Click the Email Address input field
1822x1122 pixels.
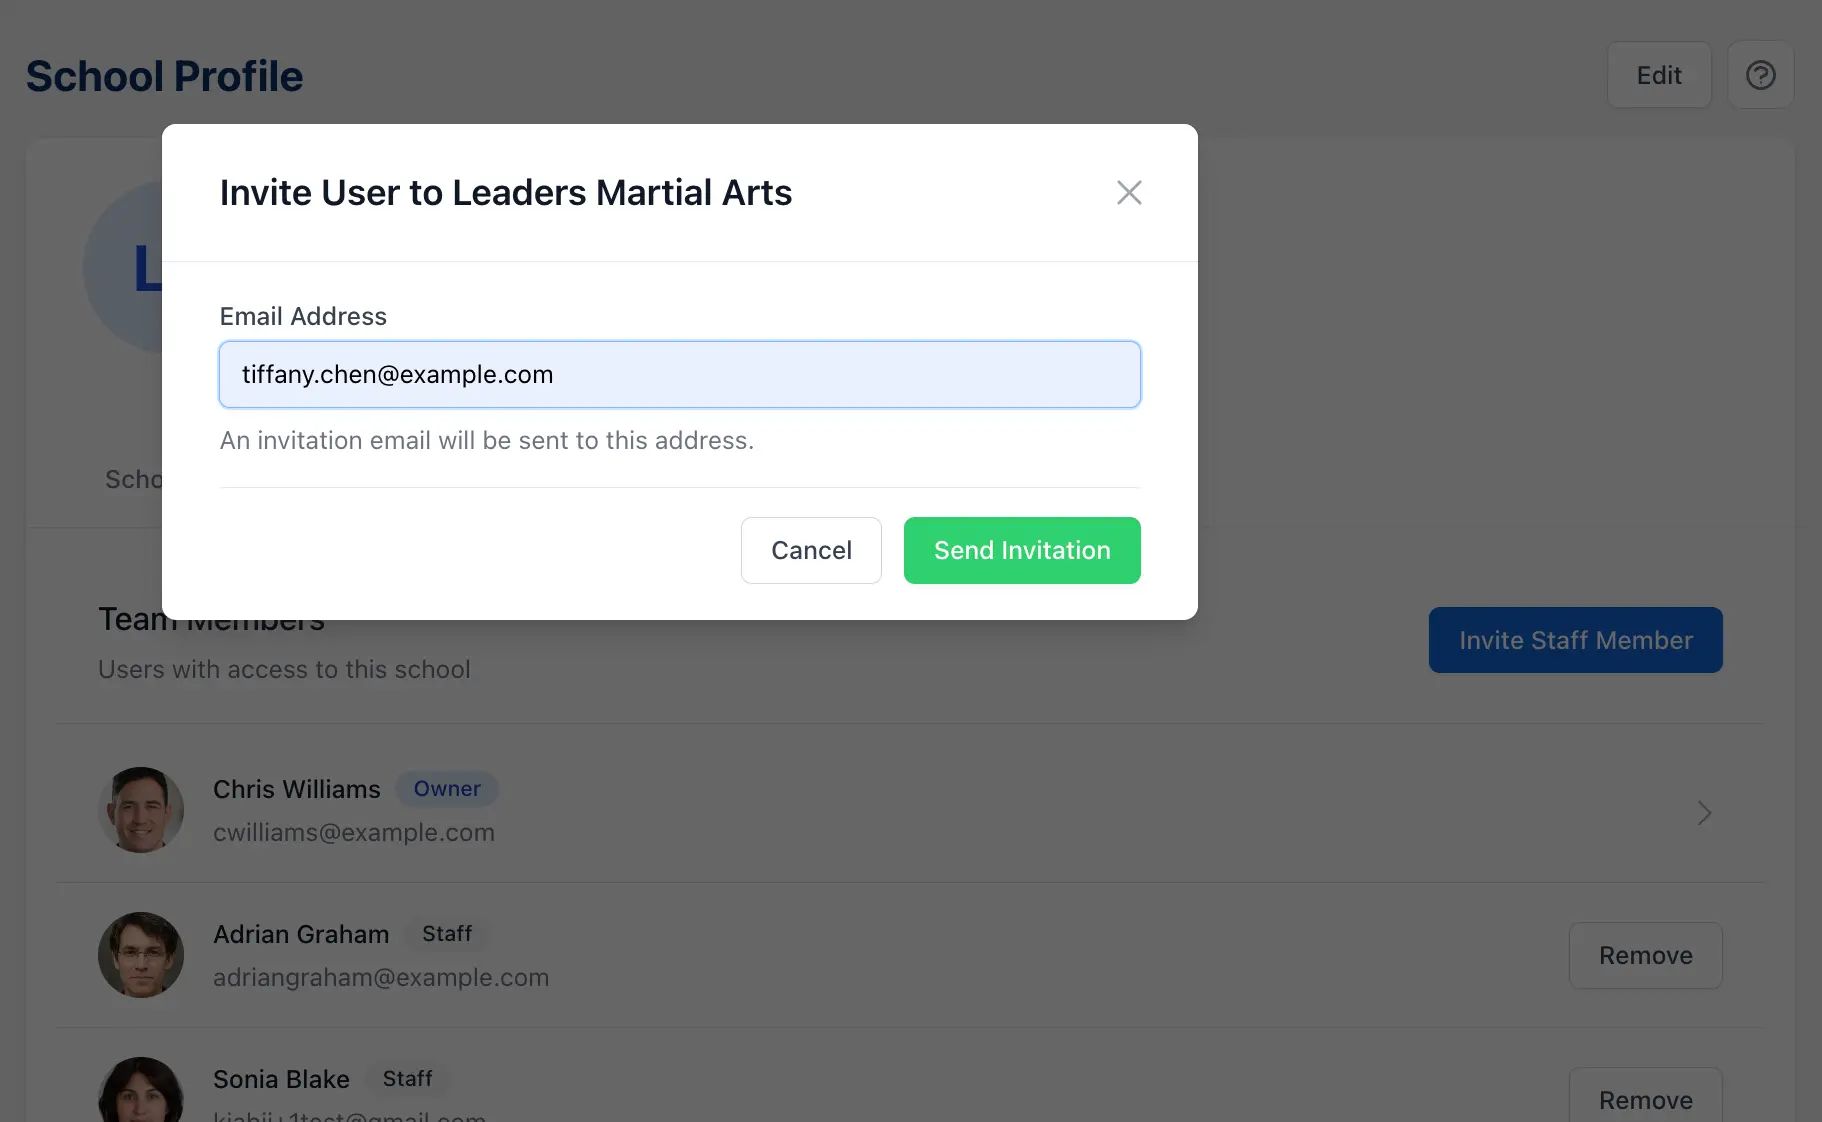coord(679,374)
